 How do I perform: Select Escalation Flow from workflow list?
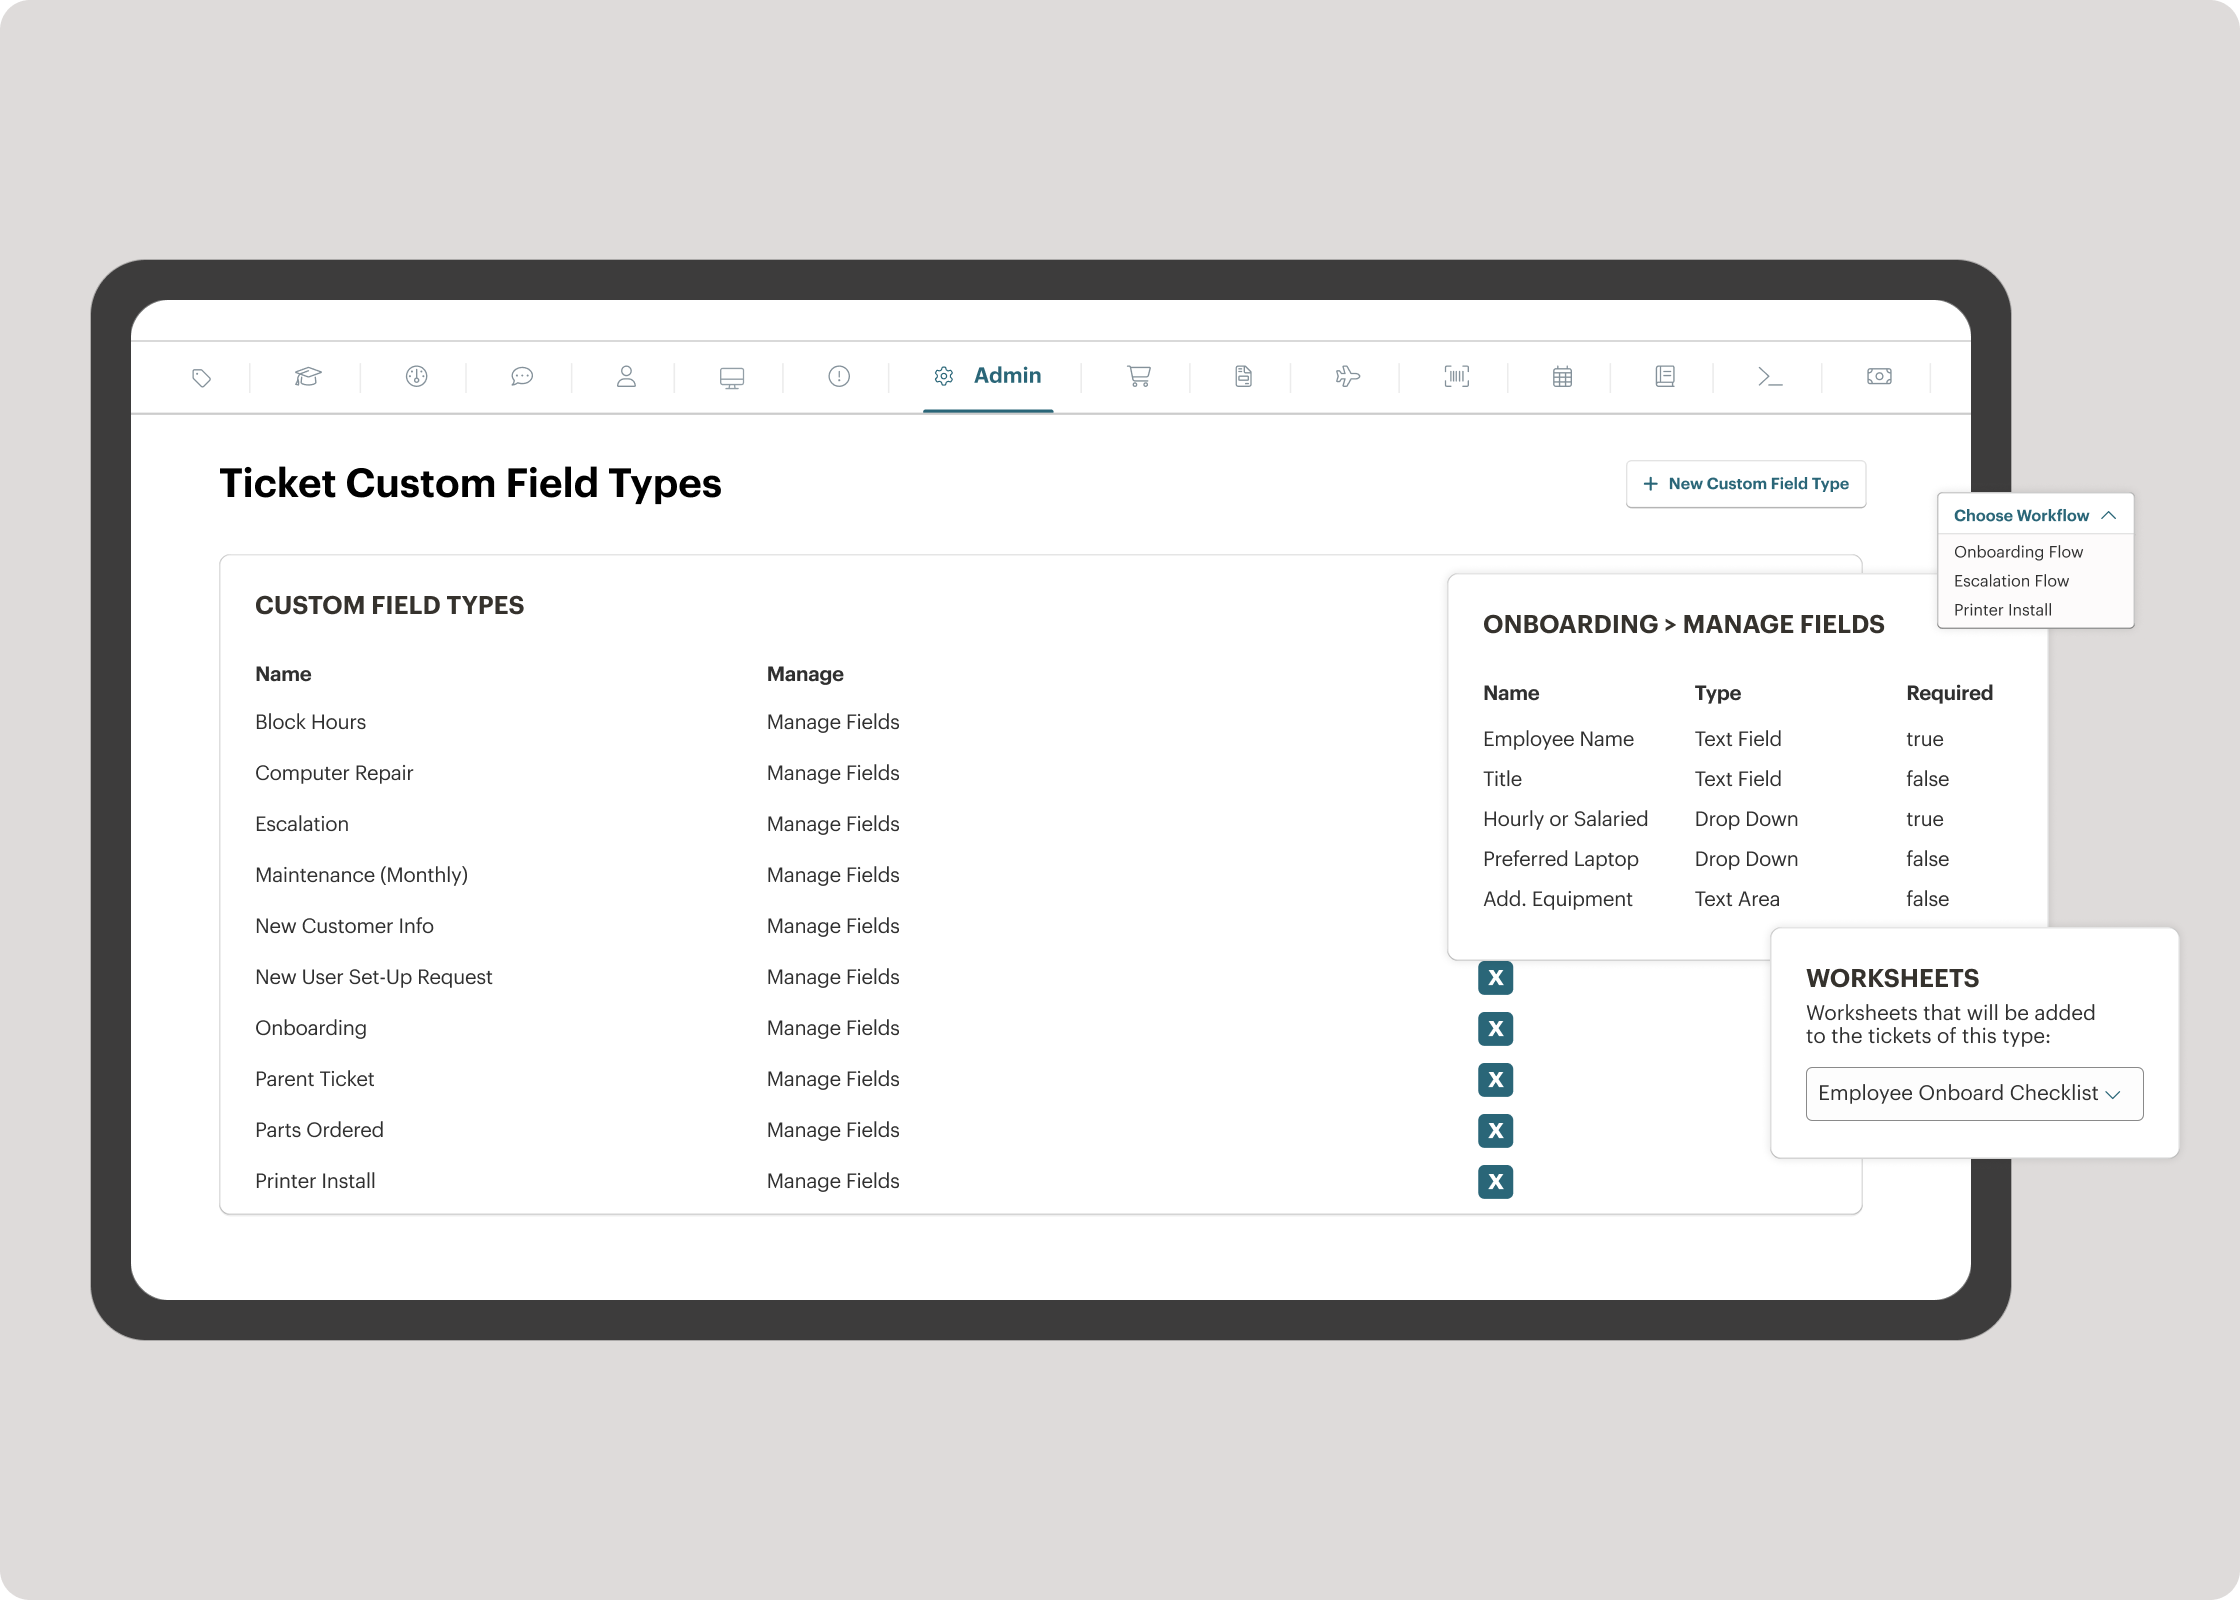(x=2011, y=581)
